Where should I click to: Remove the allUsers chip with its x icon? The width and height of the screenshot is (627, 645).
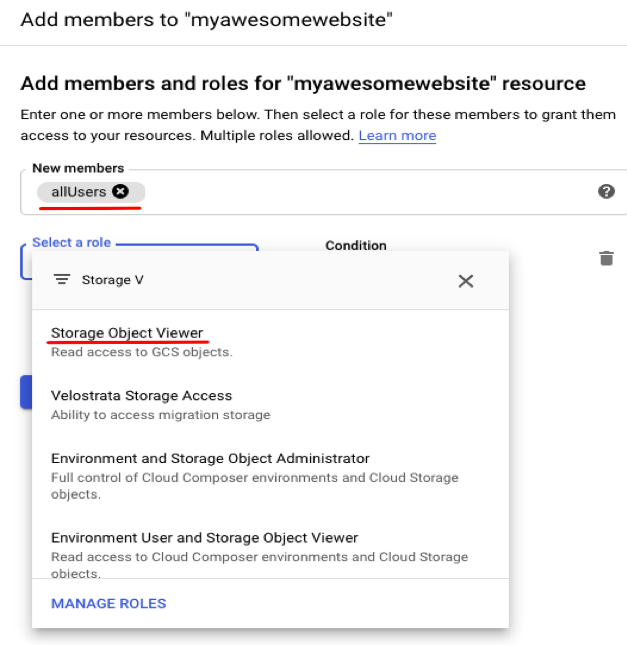tap(121, 192)
